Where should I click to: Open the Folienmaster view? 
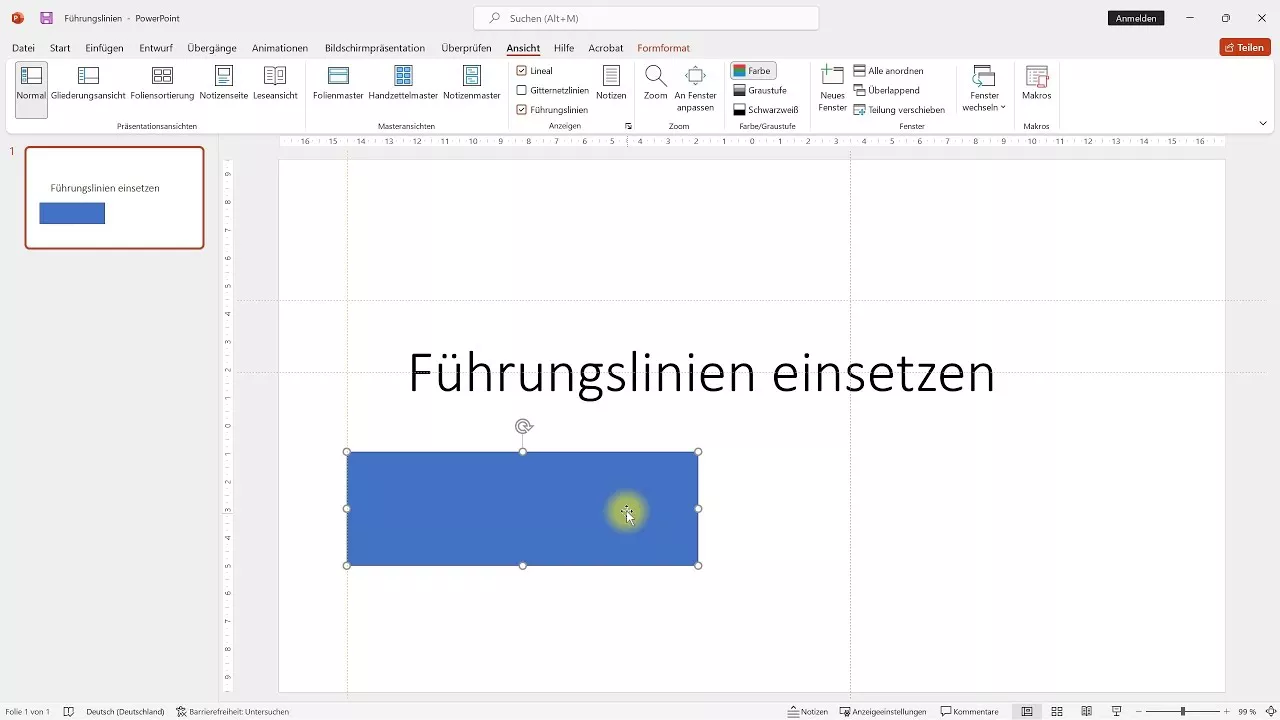click(x=338, y=84)
